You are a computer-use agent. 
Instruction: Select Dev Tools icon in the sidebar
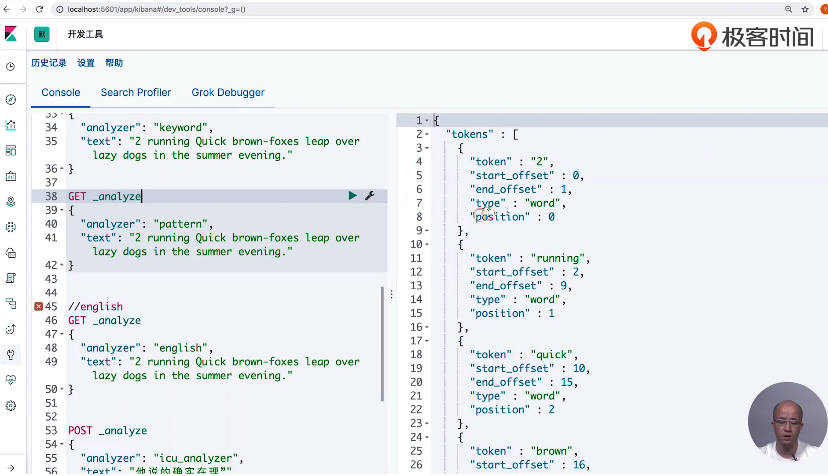pos(11,354)
